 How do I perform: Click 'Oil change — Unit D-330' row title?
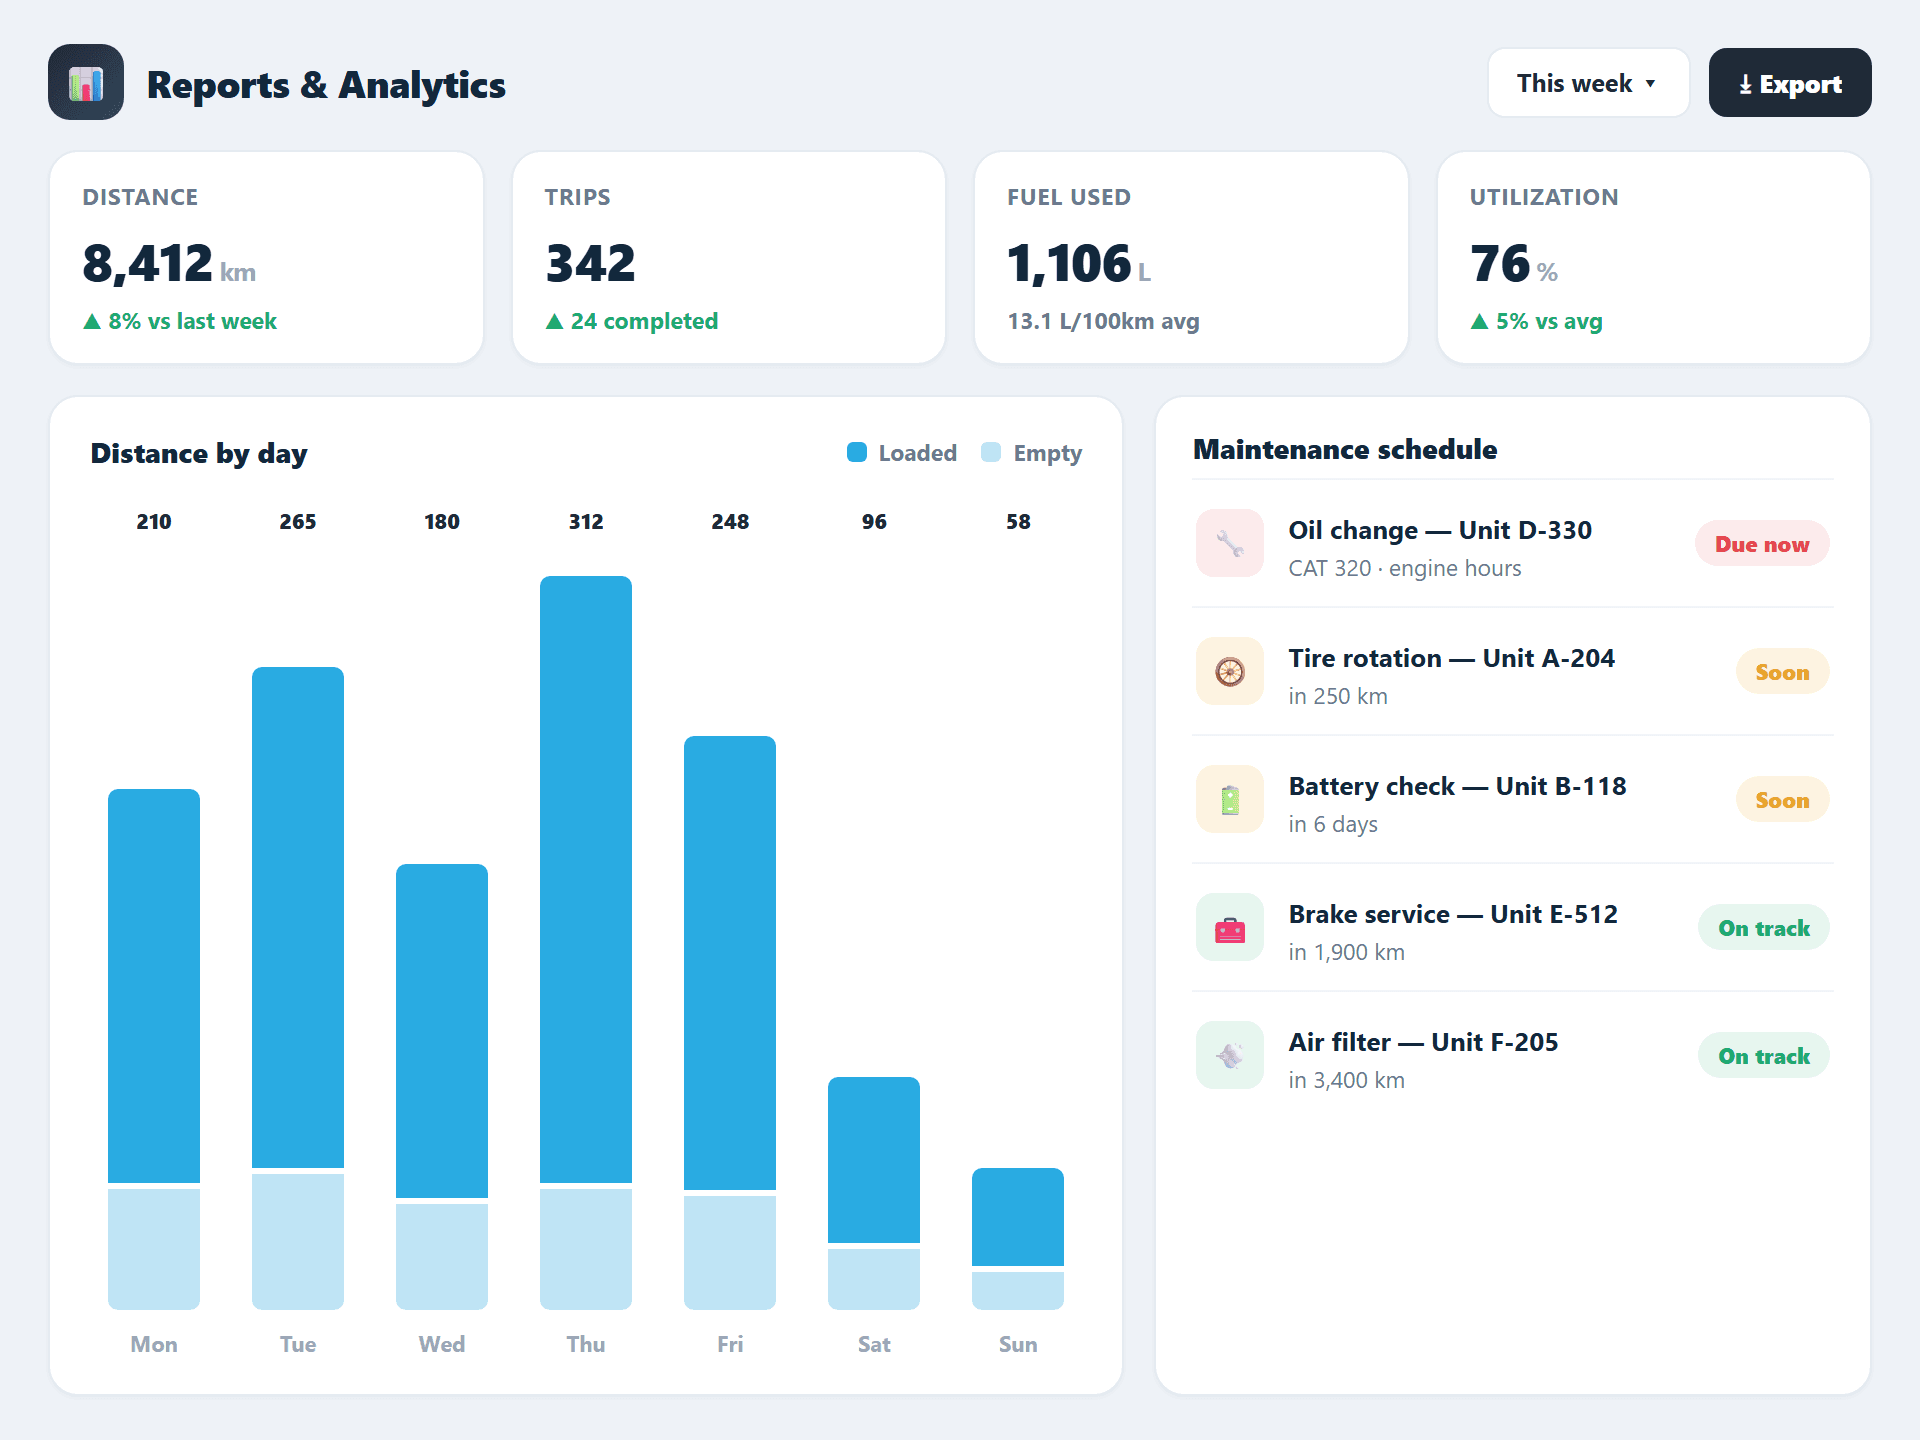pos(1440,530)
